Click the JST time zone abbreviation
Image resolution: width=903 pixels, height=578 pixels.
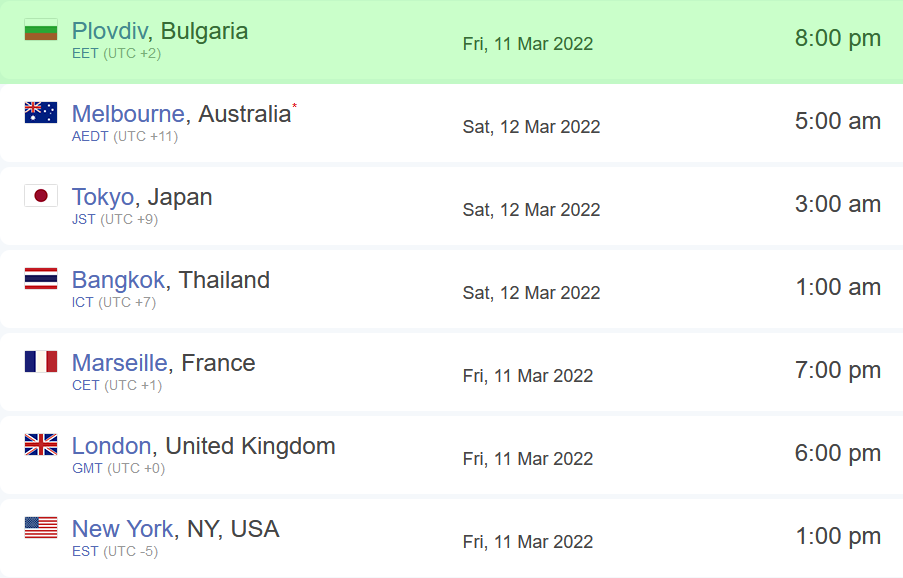[x=84, y=219]
